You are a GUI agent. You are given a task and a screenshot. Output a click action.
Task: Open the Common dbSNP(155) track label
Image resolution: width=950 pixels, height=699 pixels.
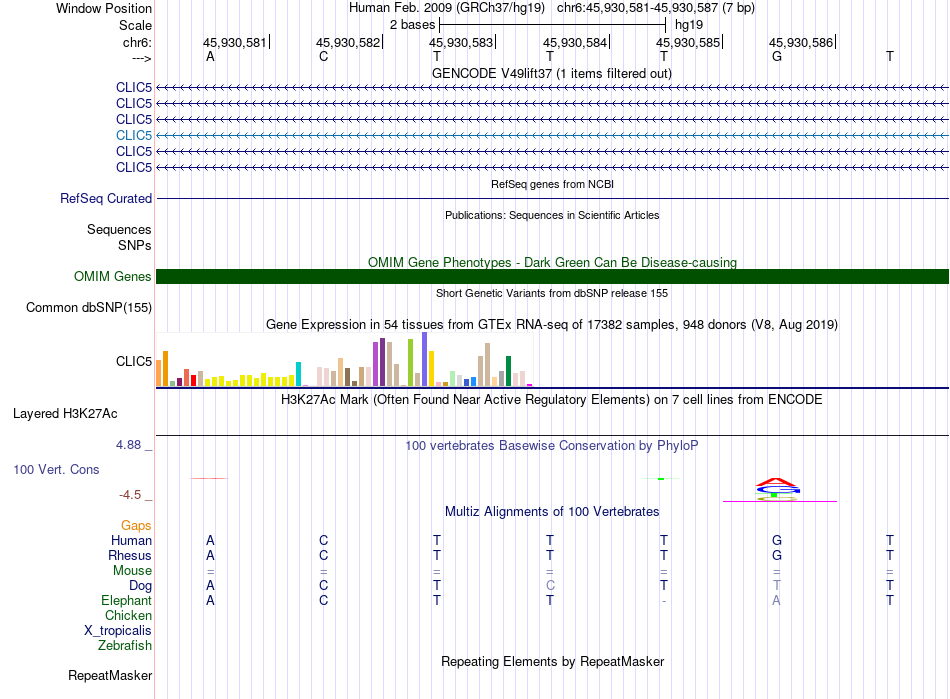click(89, 308)
